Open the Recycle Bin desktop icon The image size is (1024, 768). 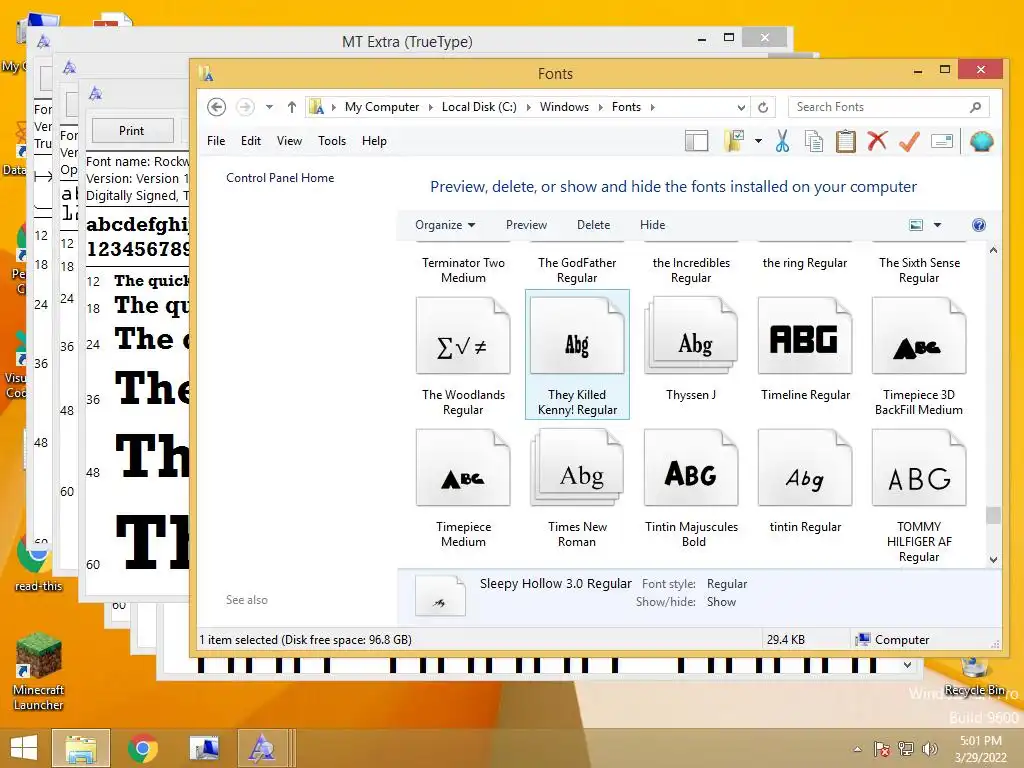coord(974,677)
